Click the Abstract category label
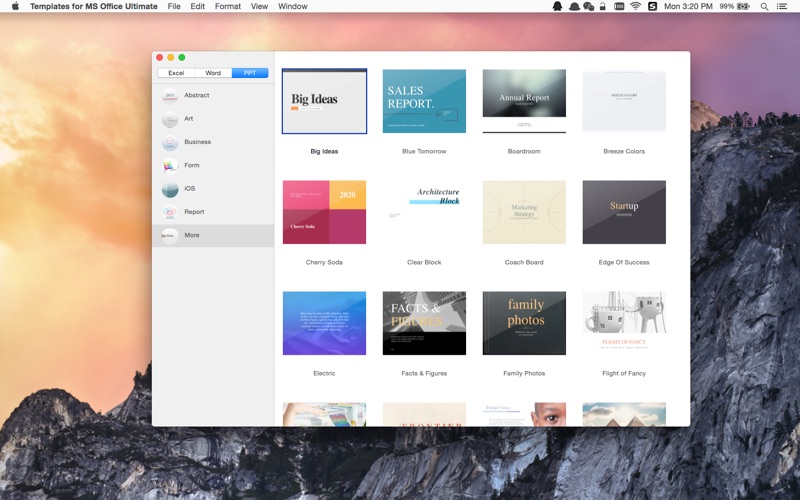 pyautogui.click(x=197, y=95)
